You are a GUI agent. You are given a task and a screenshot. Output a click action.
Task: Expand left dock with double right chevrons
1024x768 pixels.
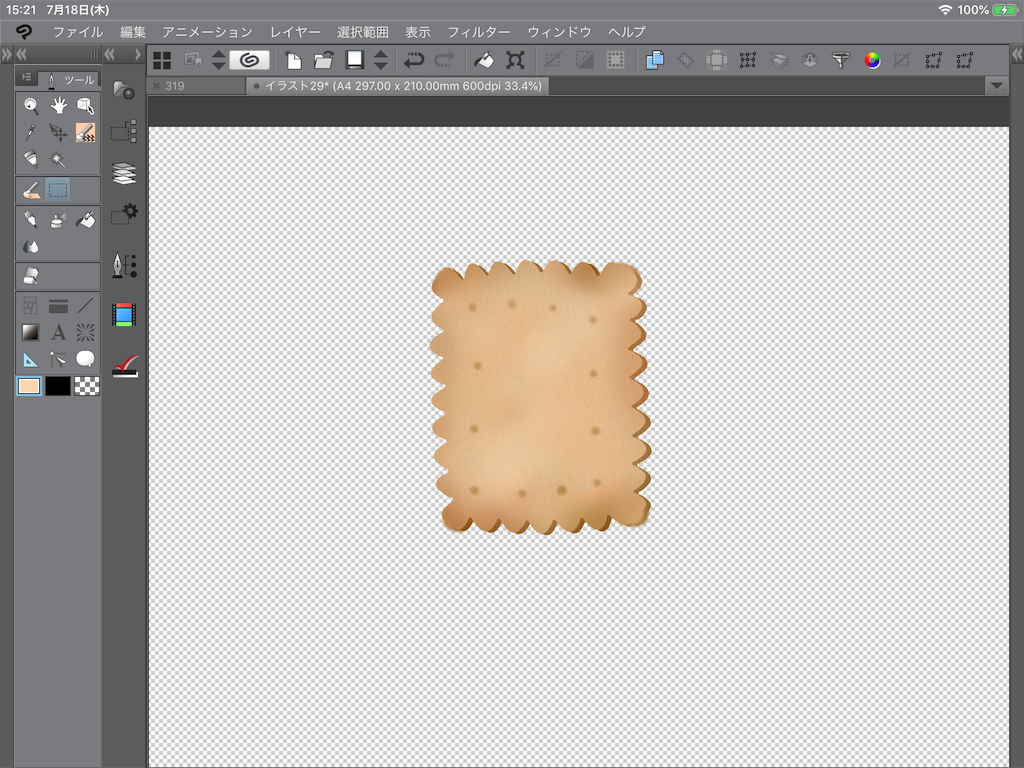pyautogui.click(x=7, y=54)
